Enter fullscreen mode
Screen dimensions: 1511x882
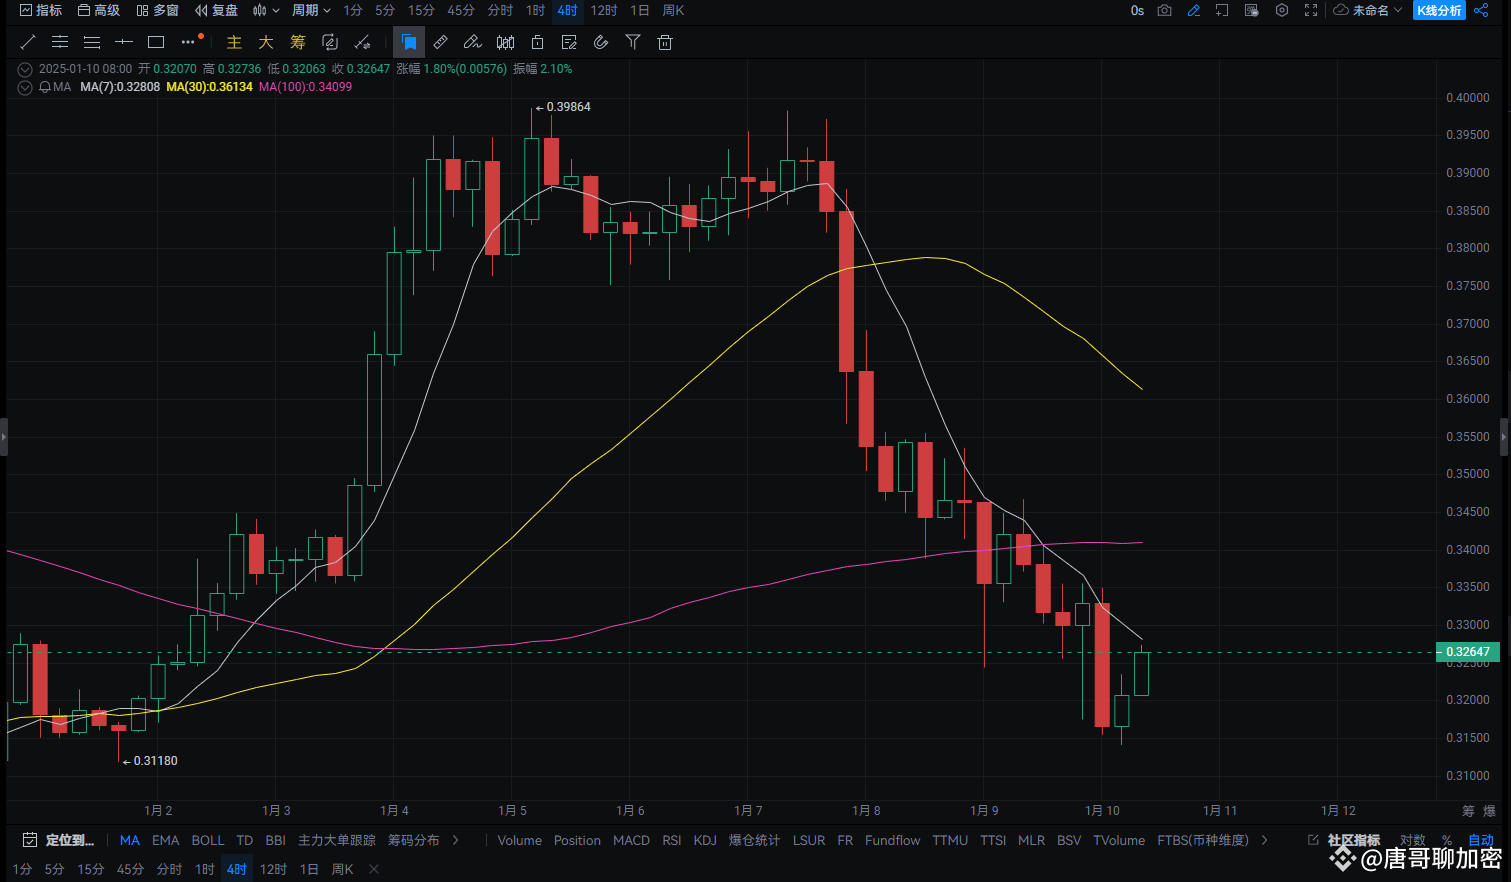1311,10
